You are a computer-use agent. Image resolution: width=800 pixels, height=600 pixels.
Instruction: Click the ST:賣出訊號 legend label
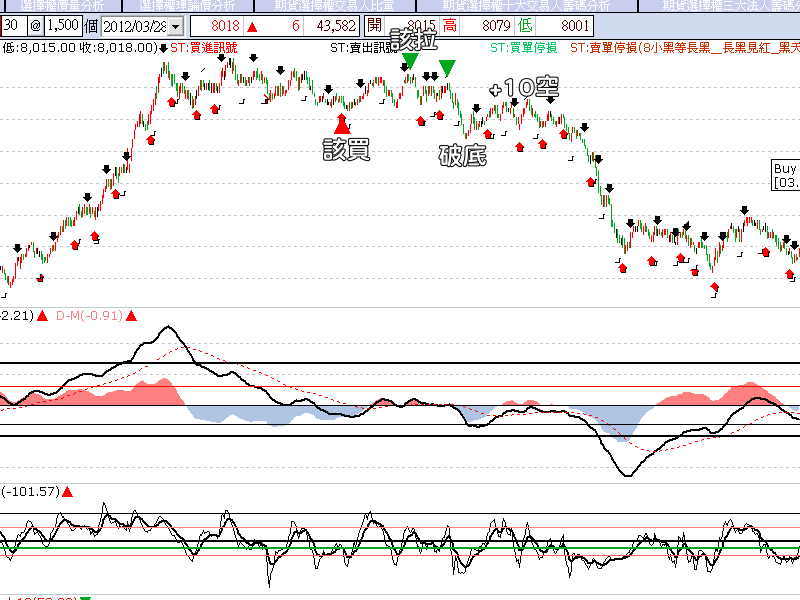[x=363, y=48]
